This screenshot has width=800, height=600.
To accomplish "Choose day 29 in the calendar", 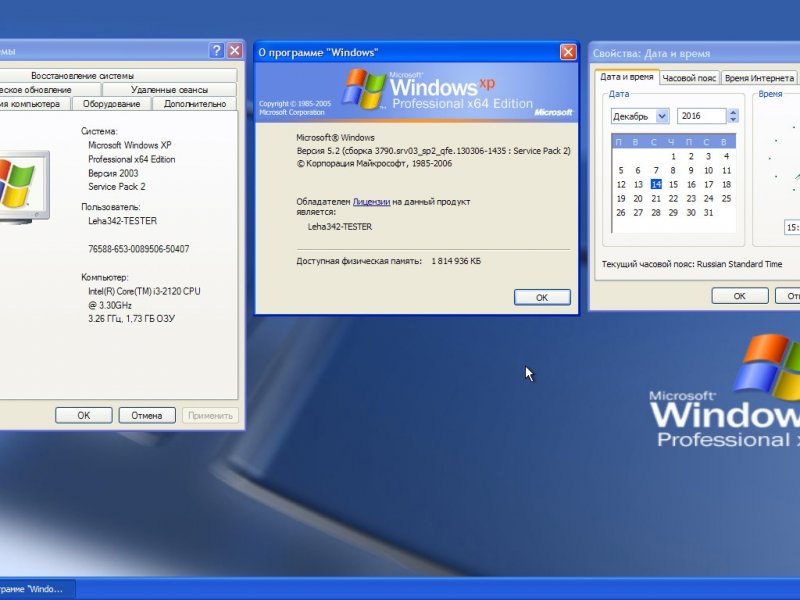I will pyautogui.click(x=673, y=213).
